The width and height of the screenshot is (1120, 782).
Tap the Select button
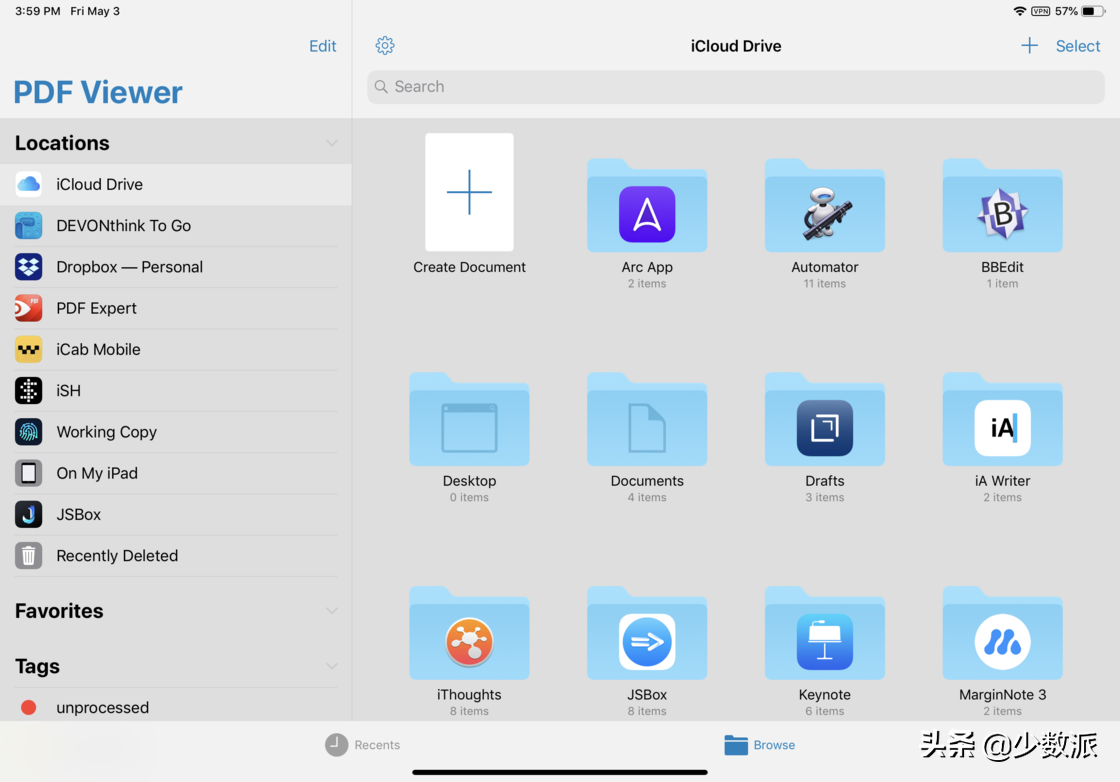click(x=1078, y=46)
